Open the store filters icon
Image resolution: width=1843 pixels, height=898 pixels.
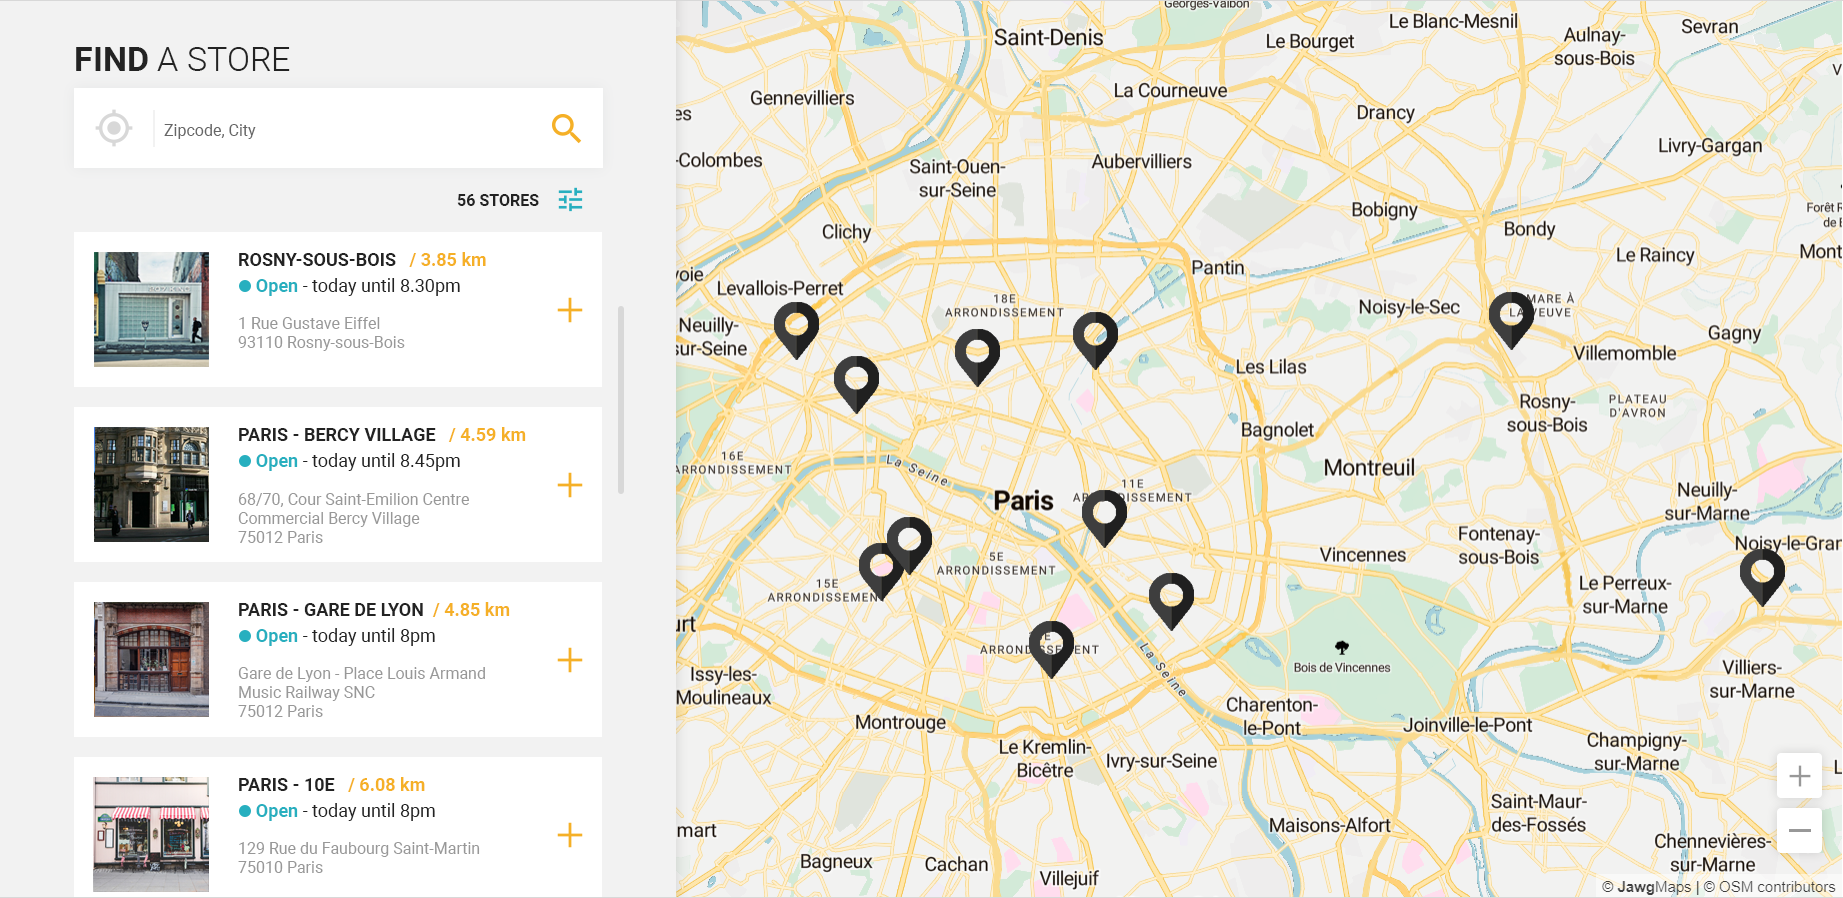pos(570,199)
